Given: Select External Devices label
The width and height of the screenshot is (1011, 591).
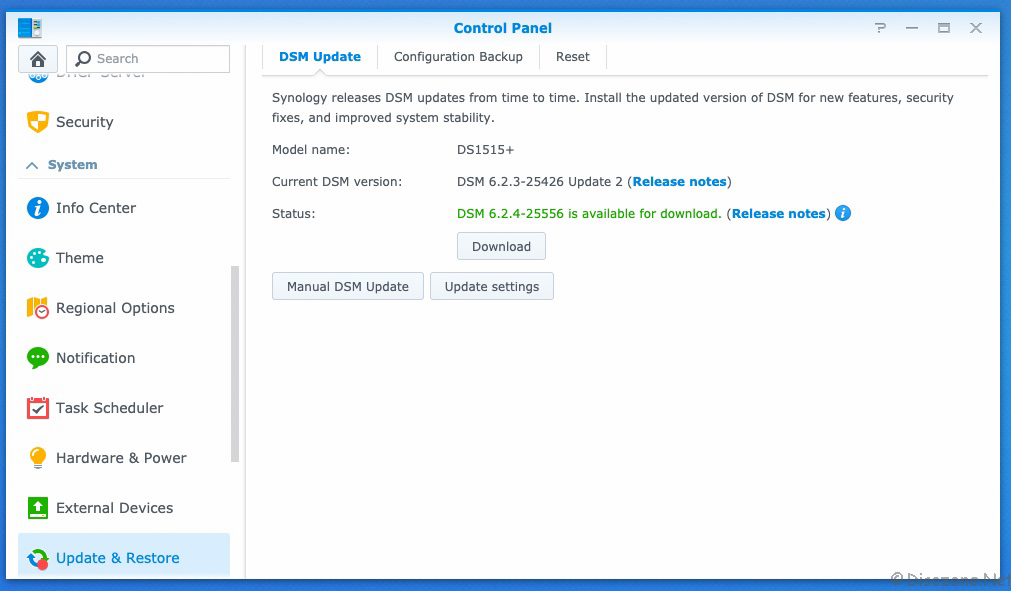Looking at the screenshot, I should click(x=114, y=508).
